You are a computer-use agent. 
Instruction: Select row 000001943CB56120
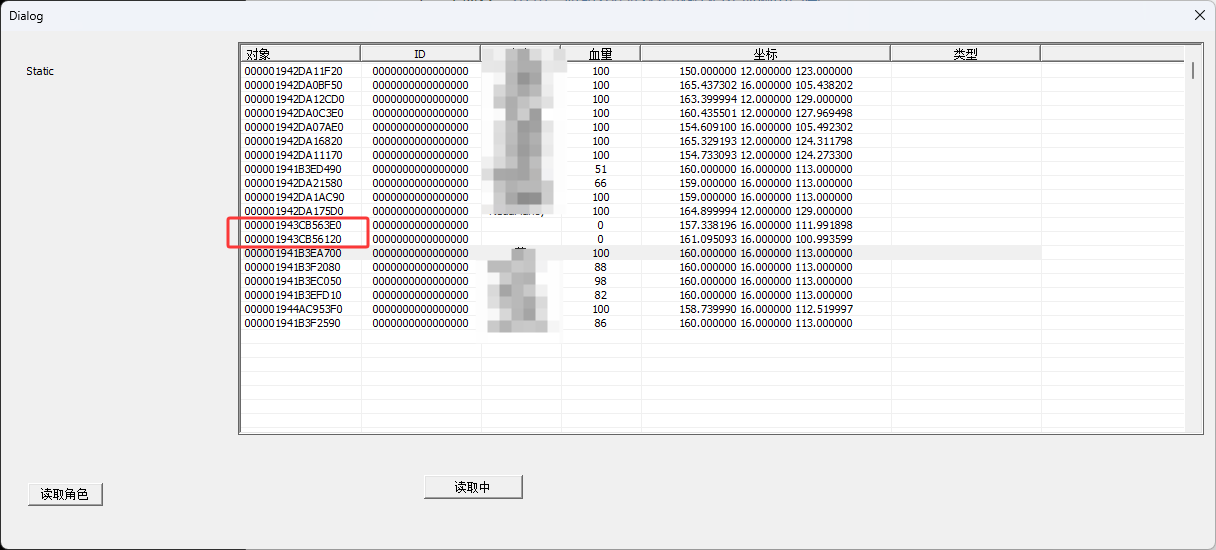pos(641,239)
